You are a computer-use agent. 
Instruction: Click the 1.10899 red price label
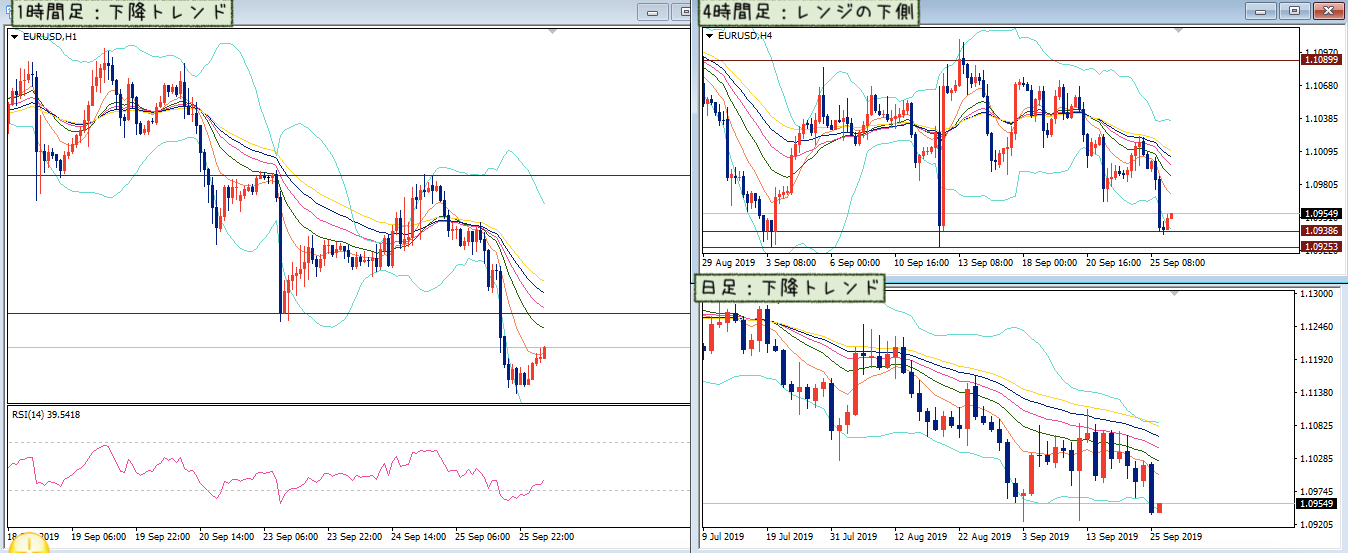point(1320,60)
